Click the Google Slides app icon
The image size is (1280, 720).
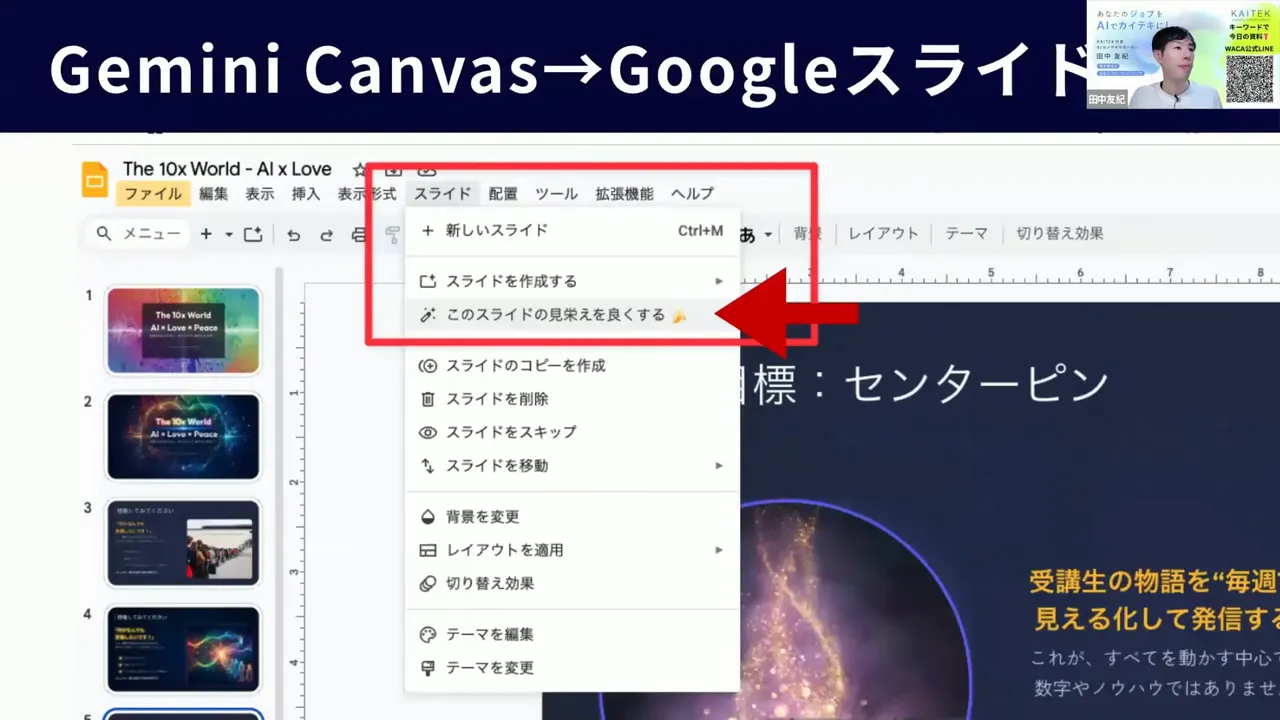[95, 180]
